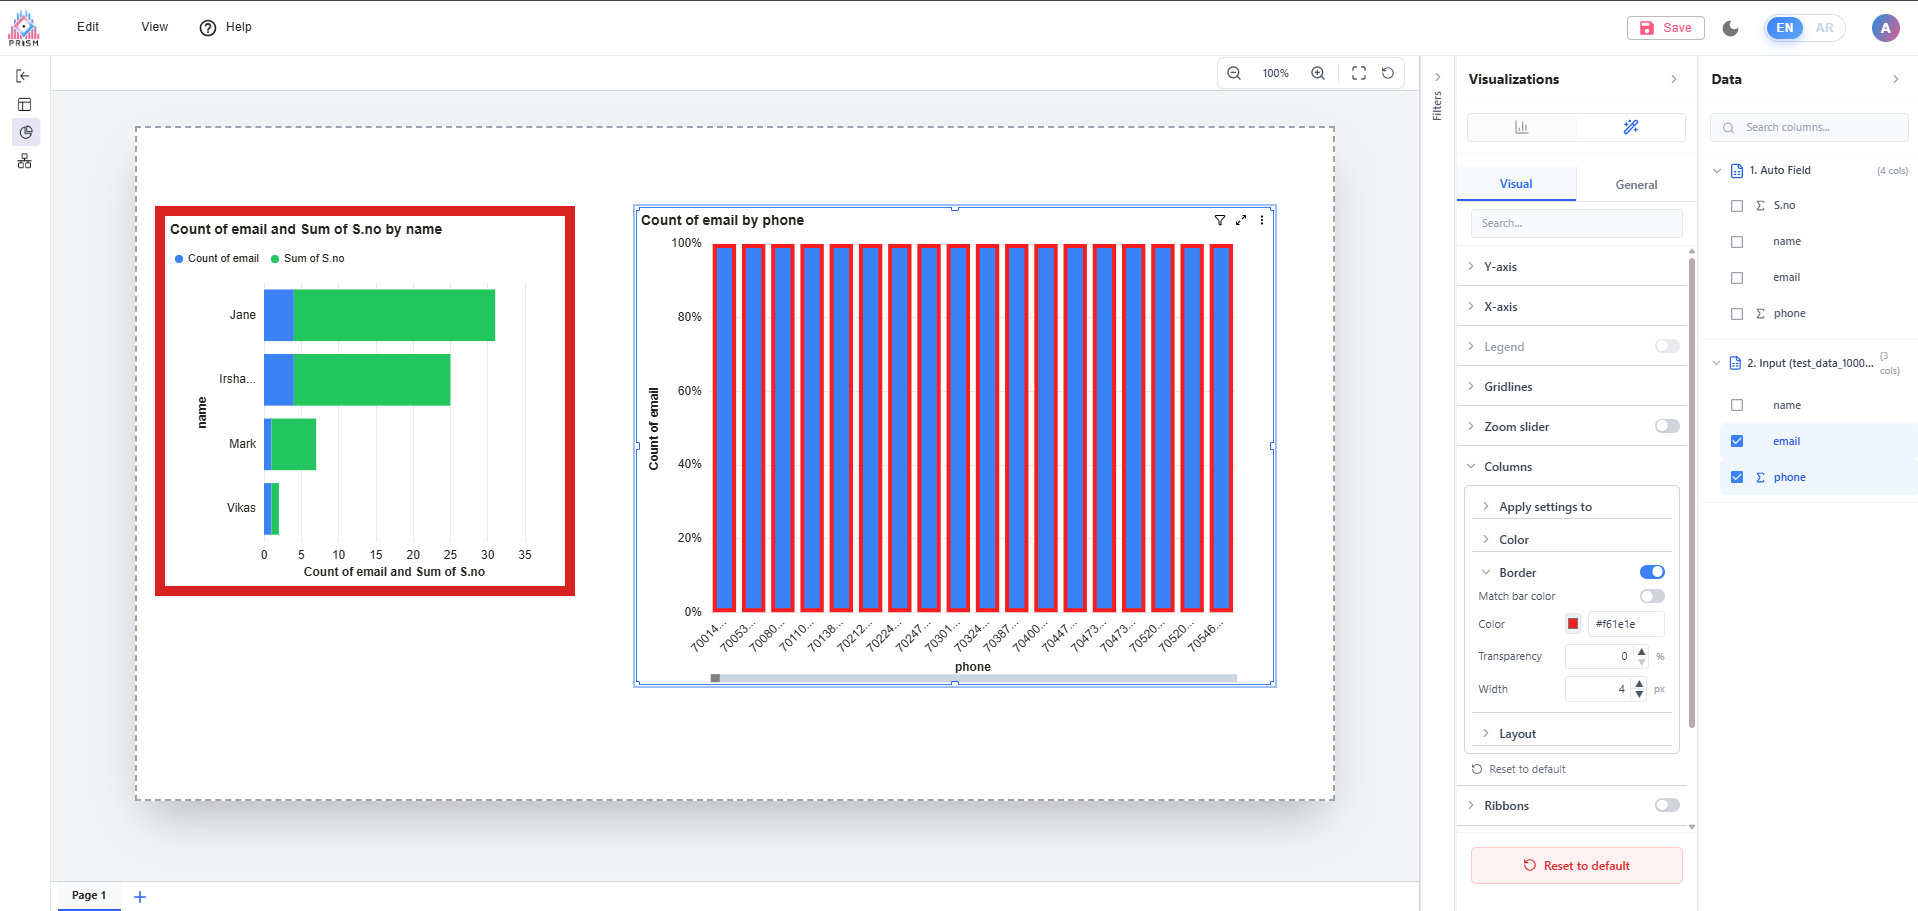Switch to the General tab

tap(1636, 185)
